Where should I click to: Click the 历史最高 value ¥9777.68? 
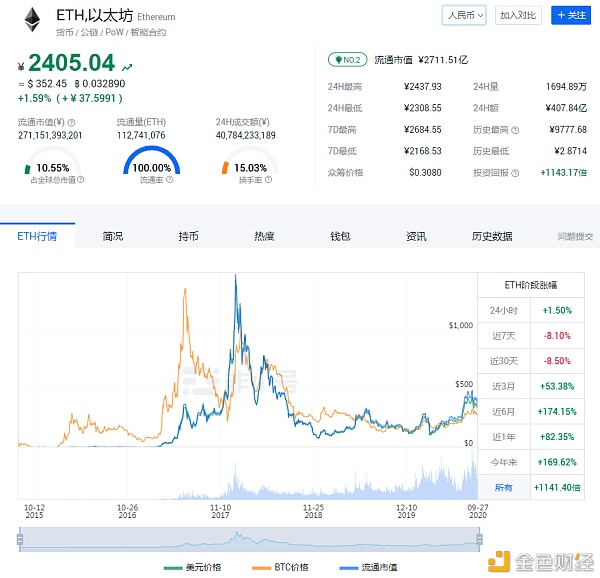(568, 130)
